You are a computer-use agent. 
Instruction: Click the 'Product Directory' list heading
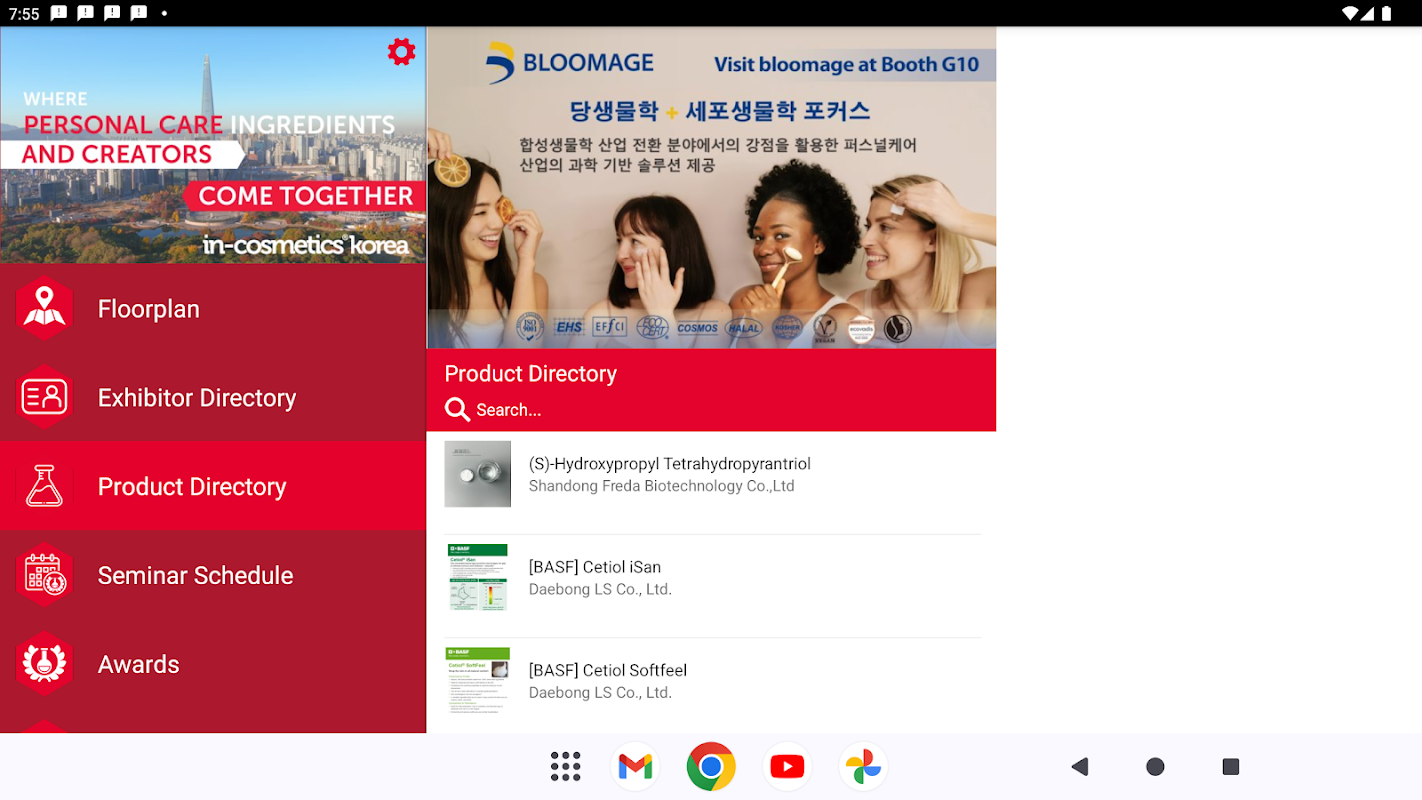click(530, 374)
